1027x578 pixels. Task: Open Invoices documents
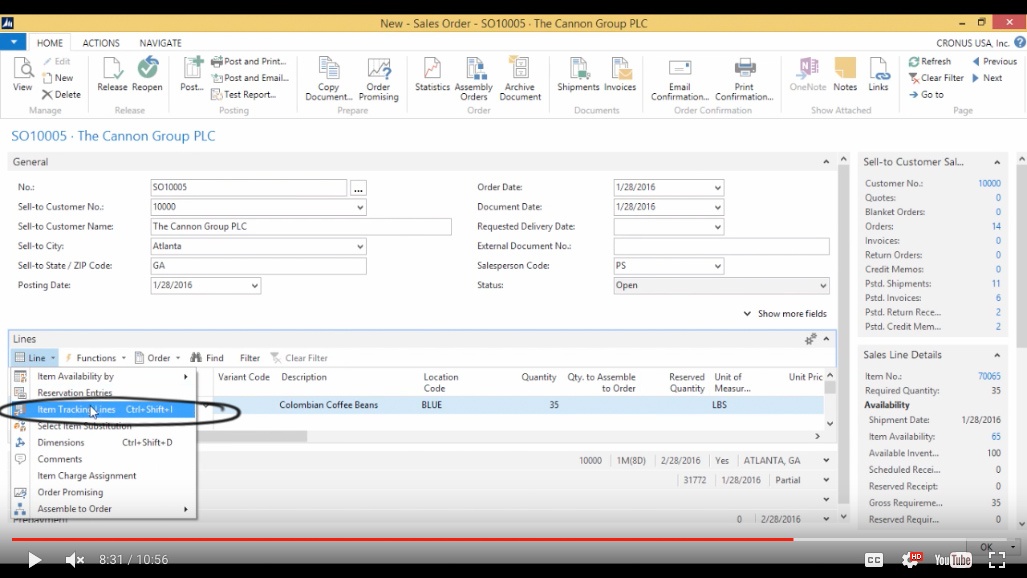pos(620,74)
